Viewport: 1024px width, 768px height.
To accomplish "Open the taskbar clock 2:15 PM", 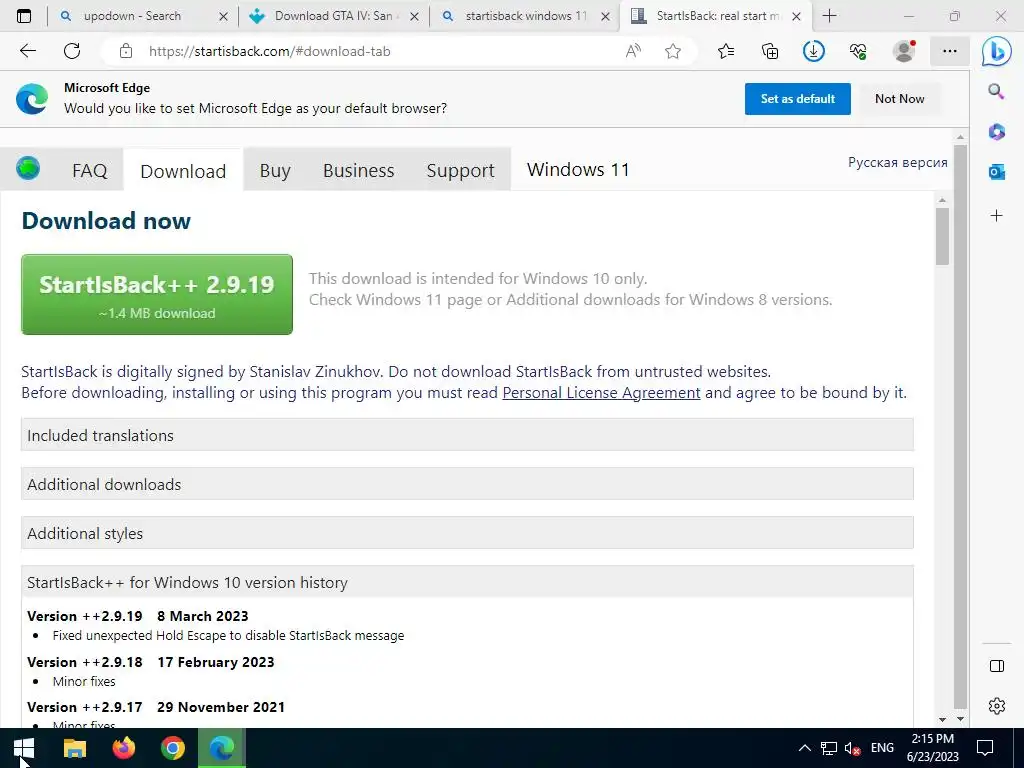I will pos(933,748).
